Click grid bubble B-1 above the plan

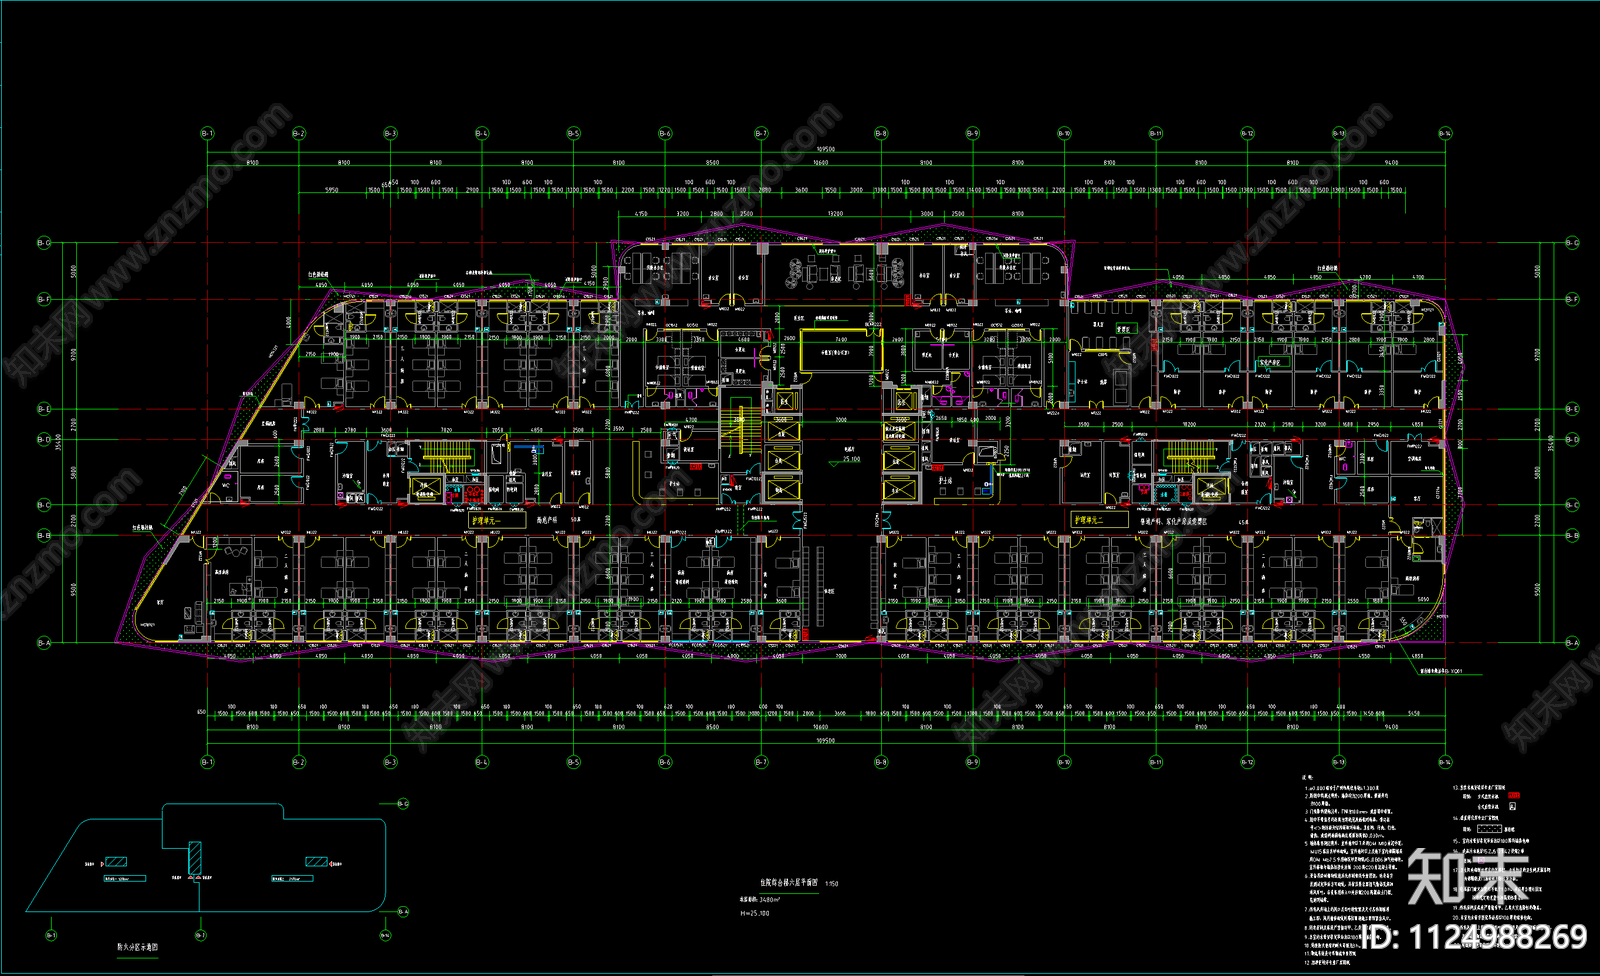click(x=207, y=133)
